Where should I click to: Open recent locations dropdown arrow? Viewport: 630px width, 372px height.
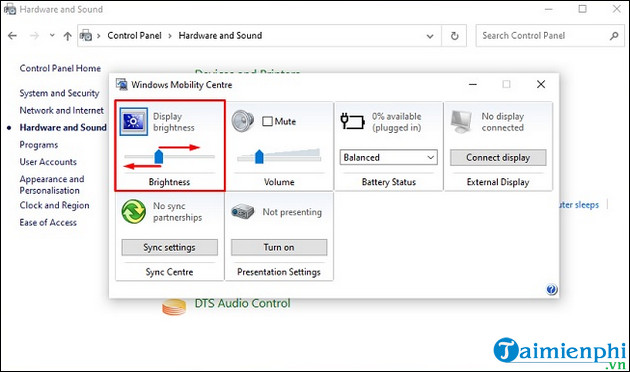pos(52,36)
